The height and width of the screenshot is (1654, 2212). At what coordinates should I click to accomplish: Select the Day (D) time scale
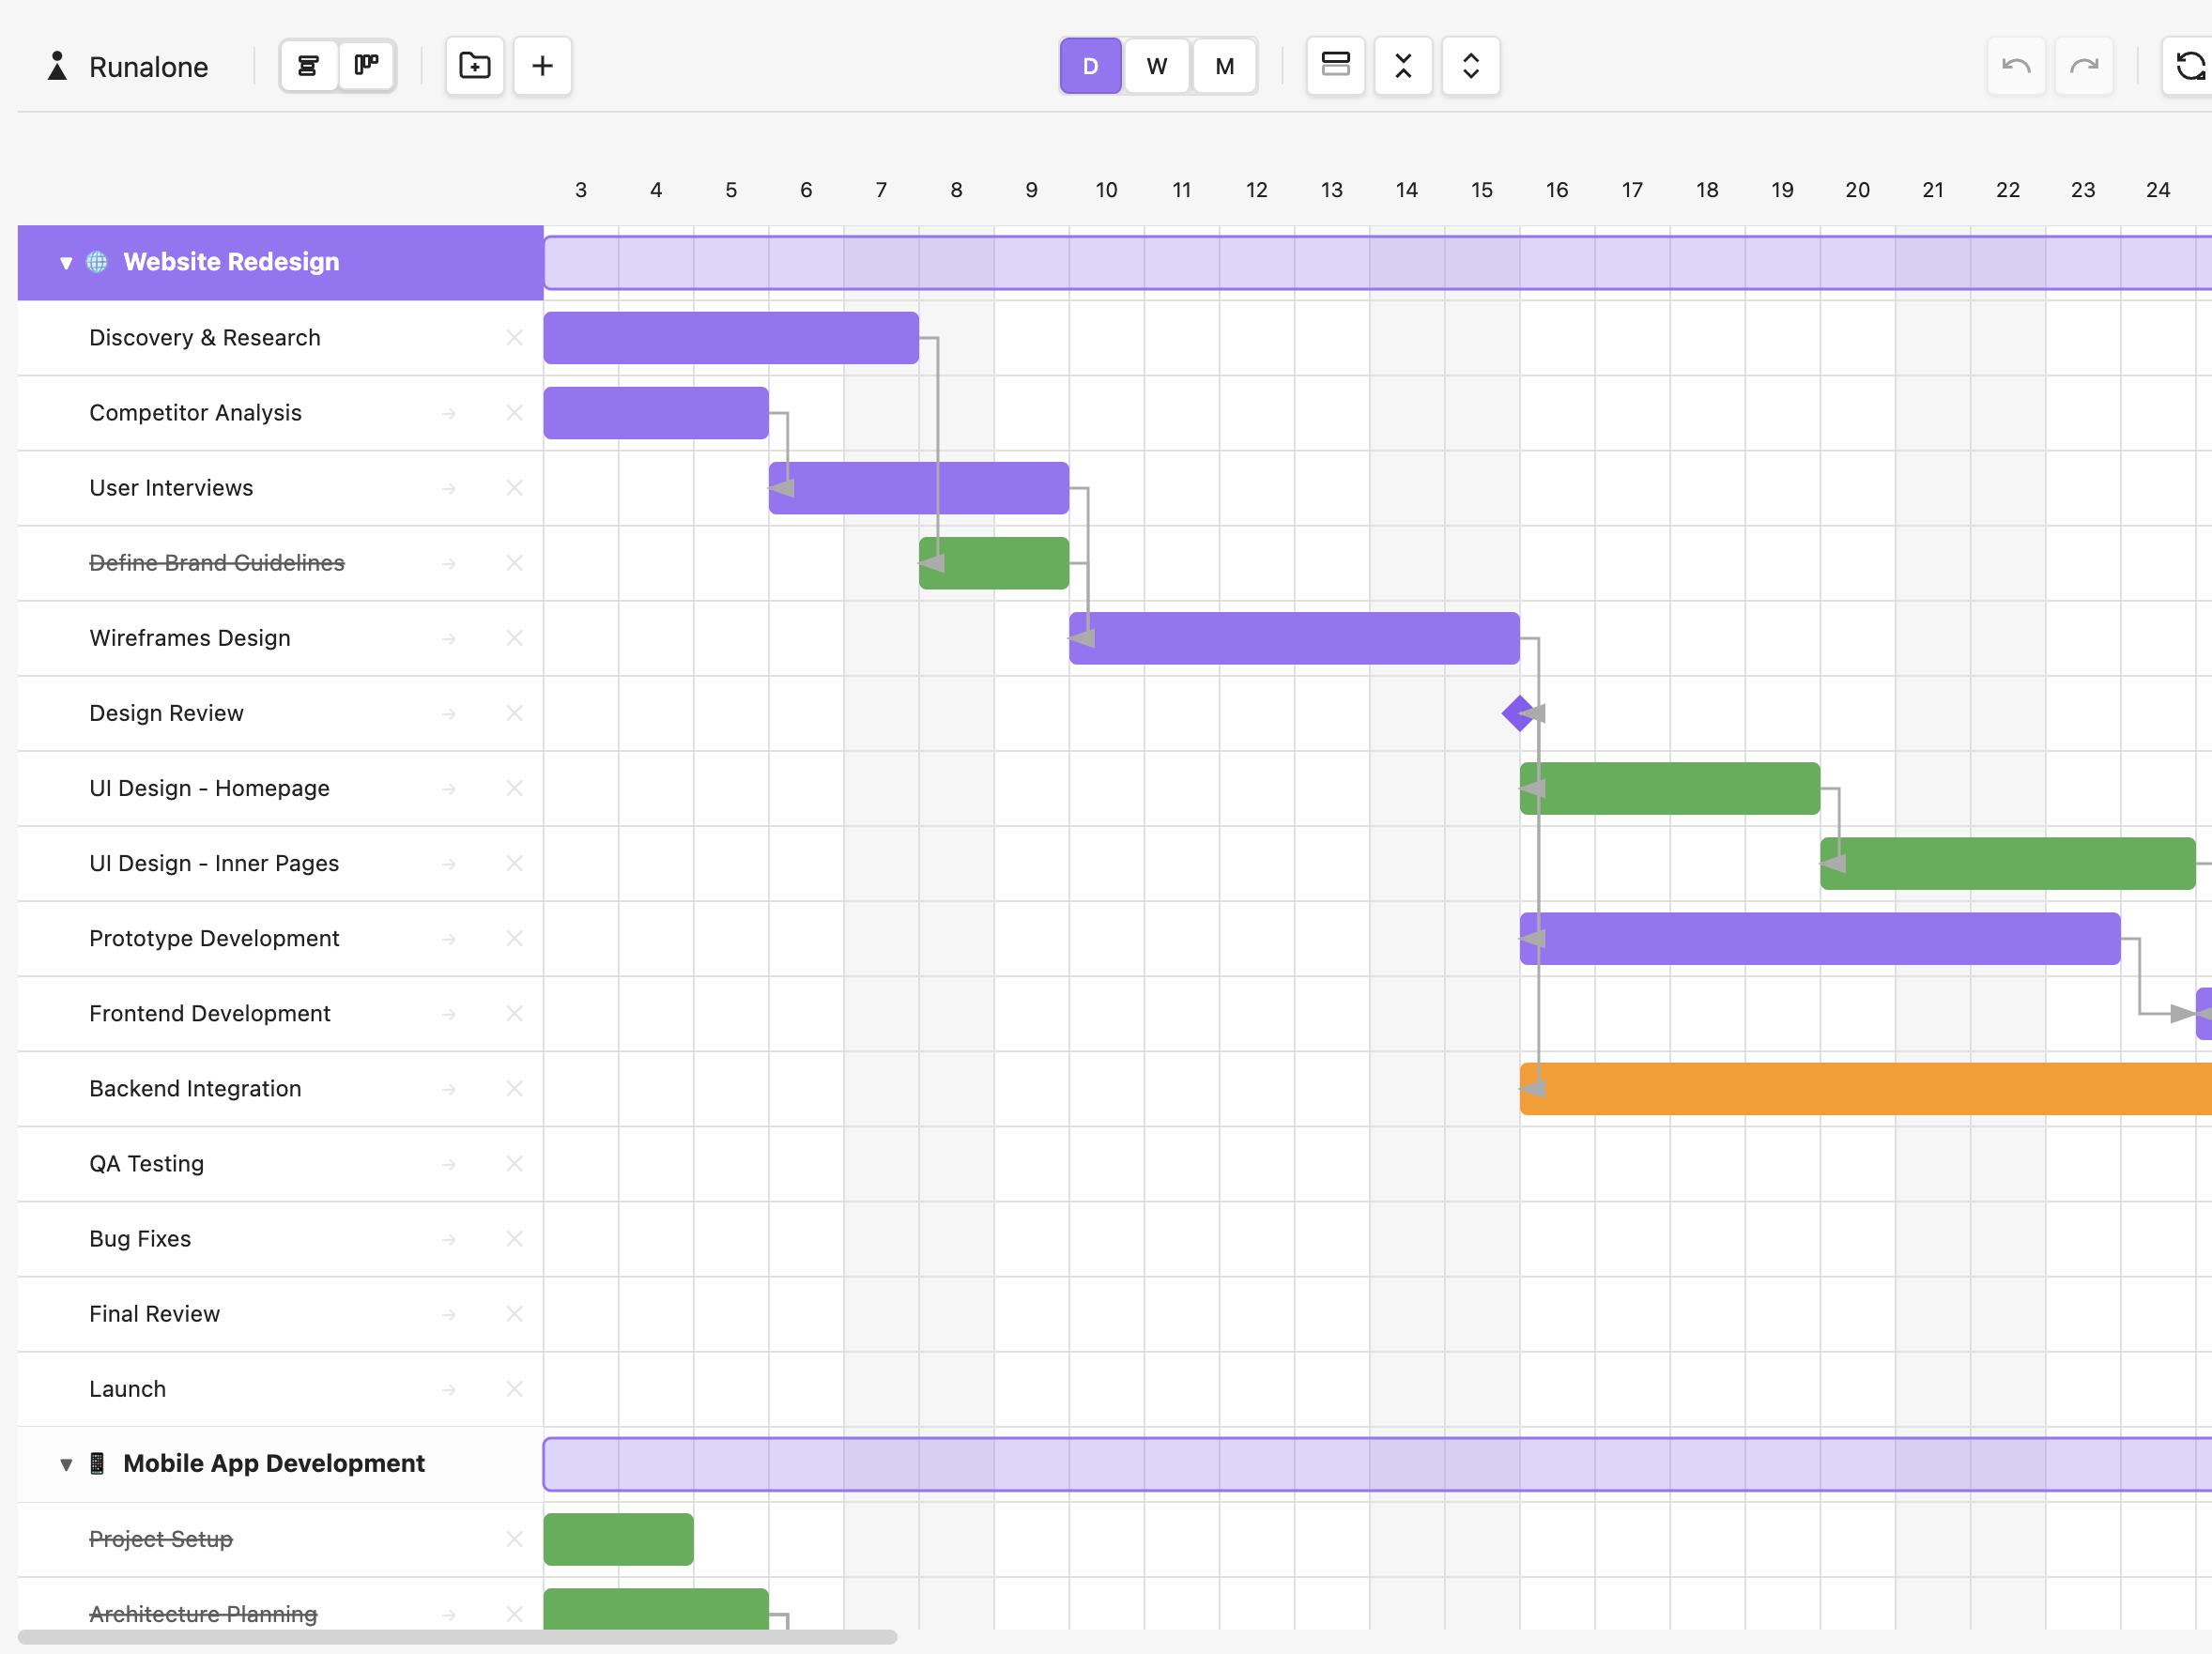click(x=1090, y=66)
